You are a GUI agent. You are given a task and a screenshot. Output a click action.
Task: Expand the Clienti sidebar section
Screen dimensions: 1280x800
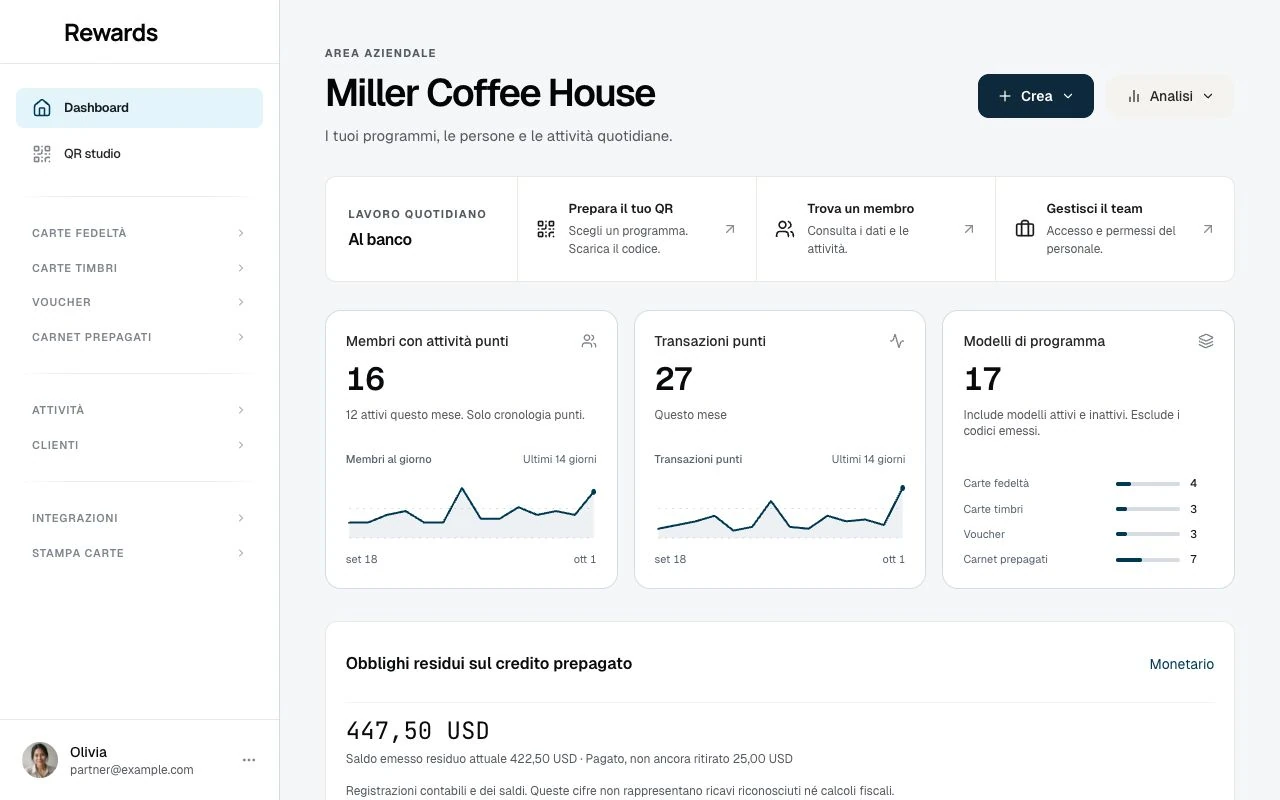(x=140, y=445)
